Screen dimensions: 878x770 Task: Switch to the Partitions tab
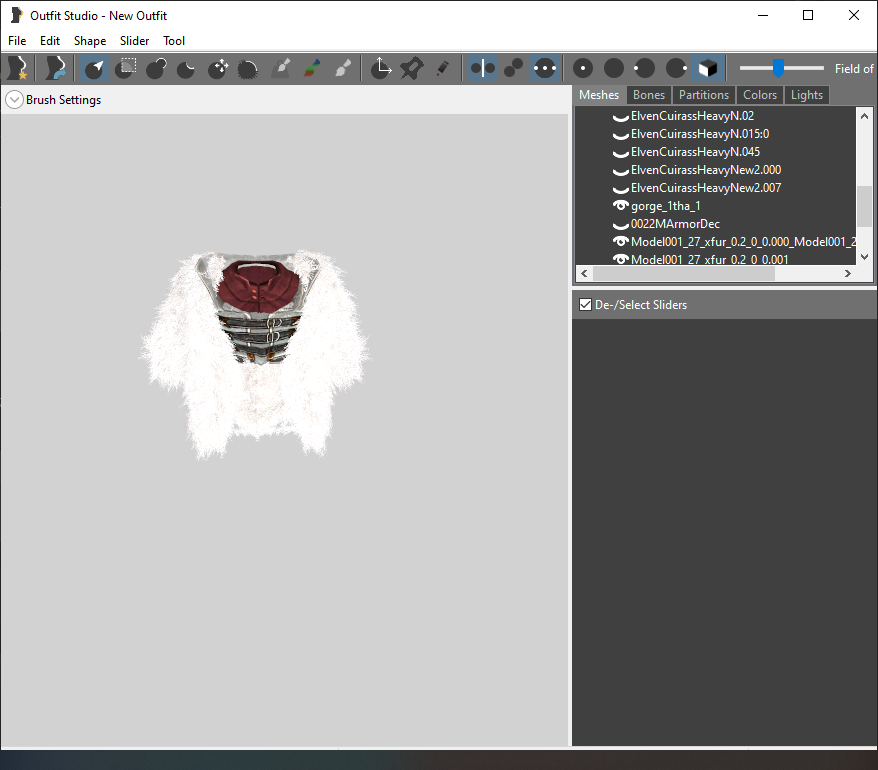(704, 95)
